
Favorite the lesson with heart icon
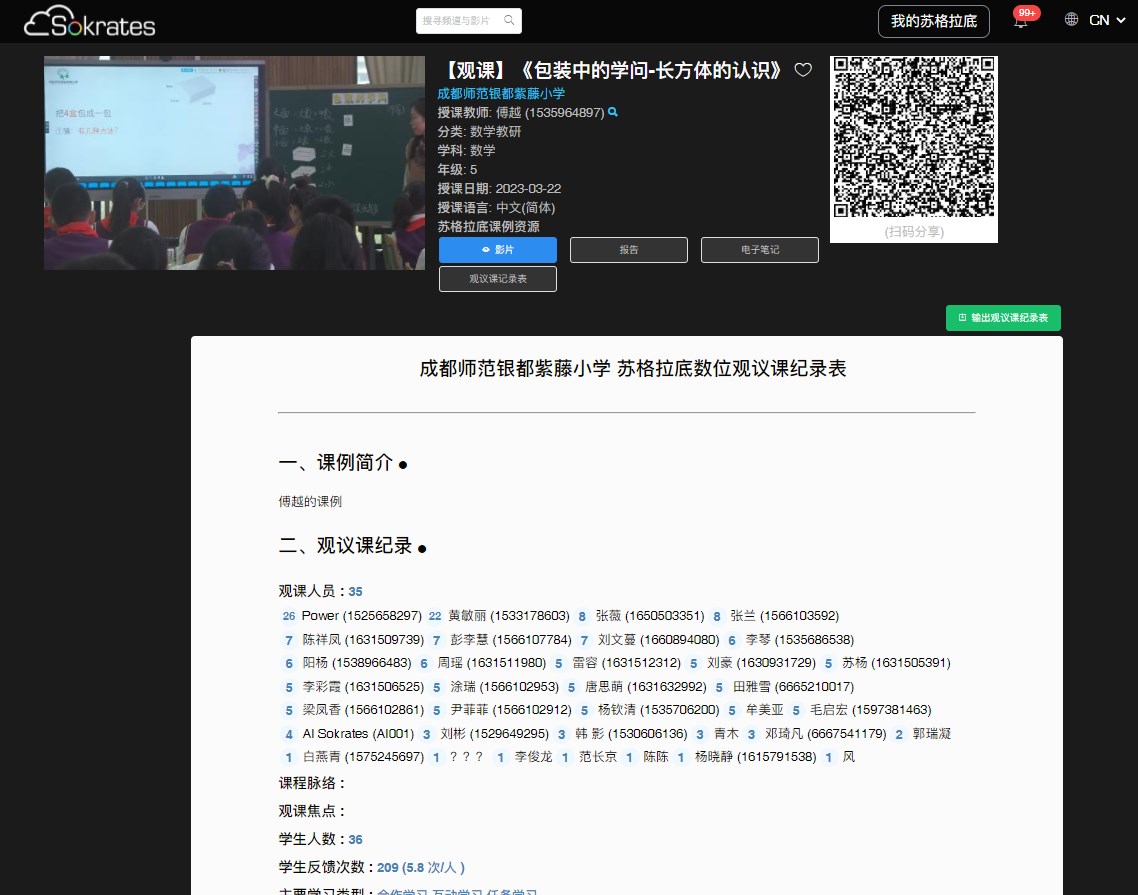click(802, 70)
